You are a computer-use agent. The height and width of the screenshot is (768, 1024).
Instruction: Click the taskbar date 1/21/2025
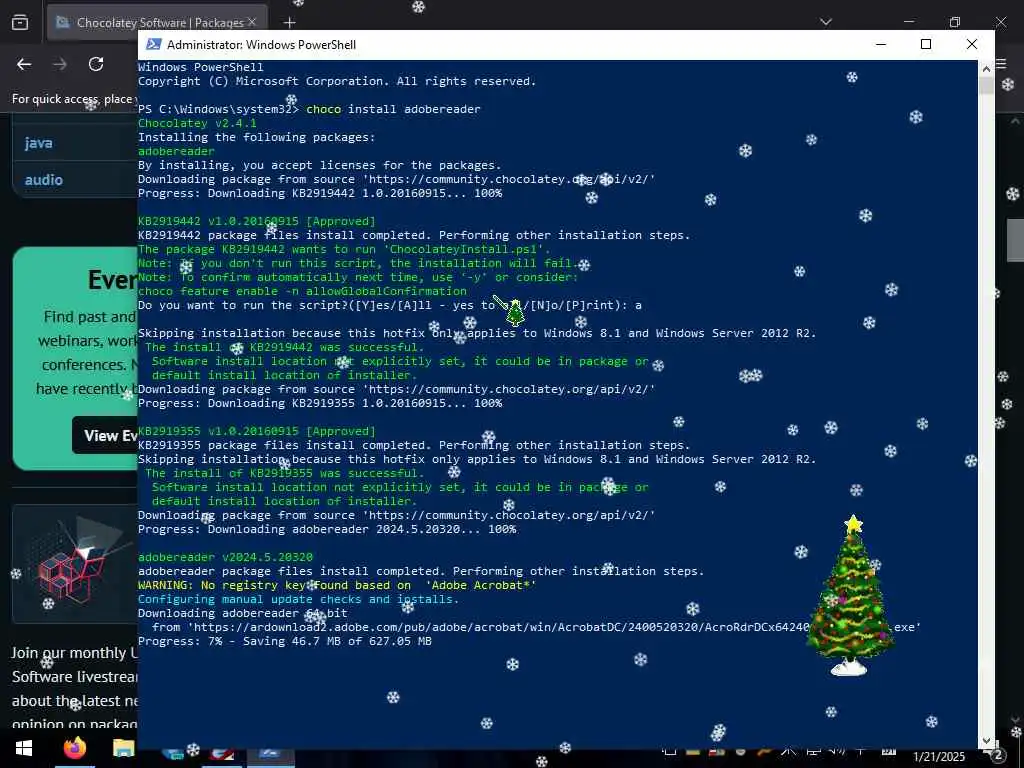pyautogui.click(x=938, y=757)
